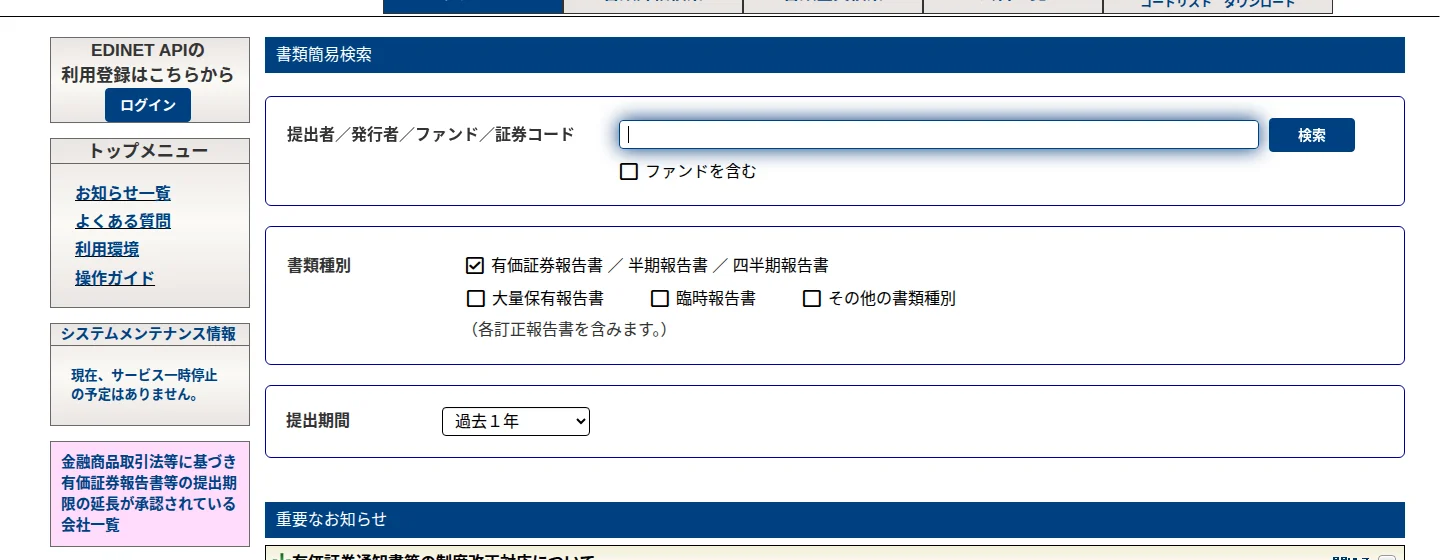Screen dimensions: 1440x560
Task: Click the 書類簡易検索 section header
Action: coord(835,55)
